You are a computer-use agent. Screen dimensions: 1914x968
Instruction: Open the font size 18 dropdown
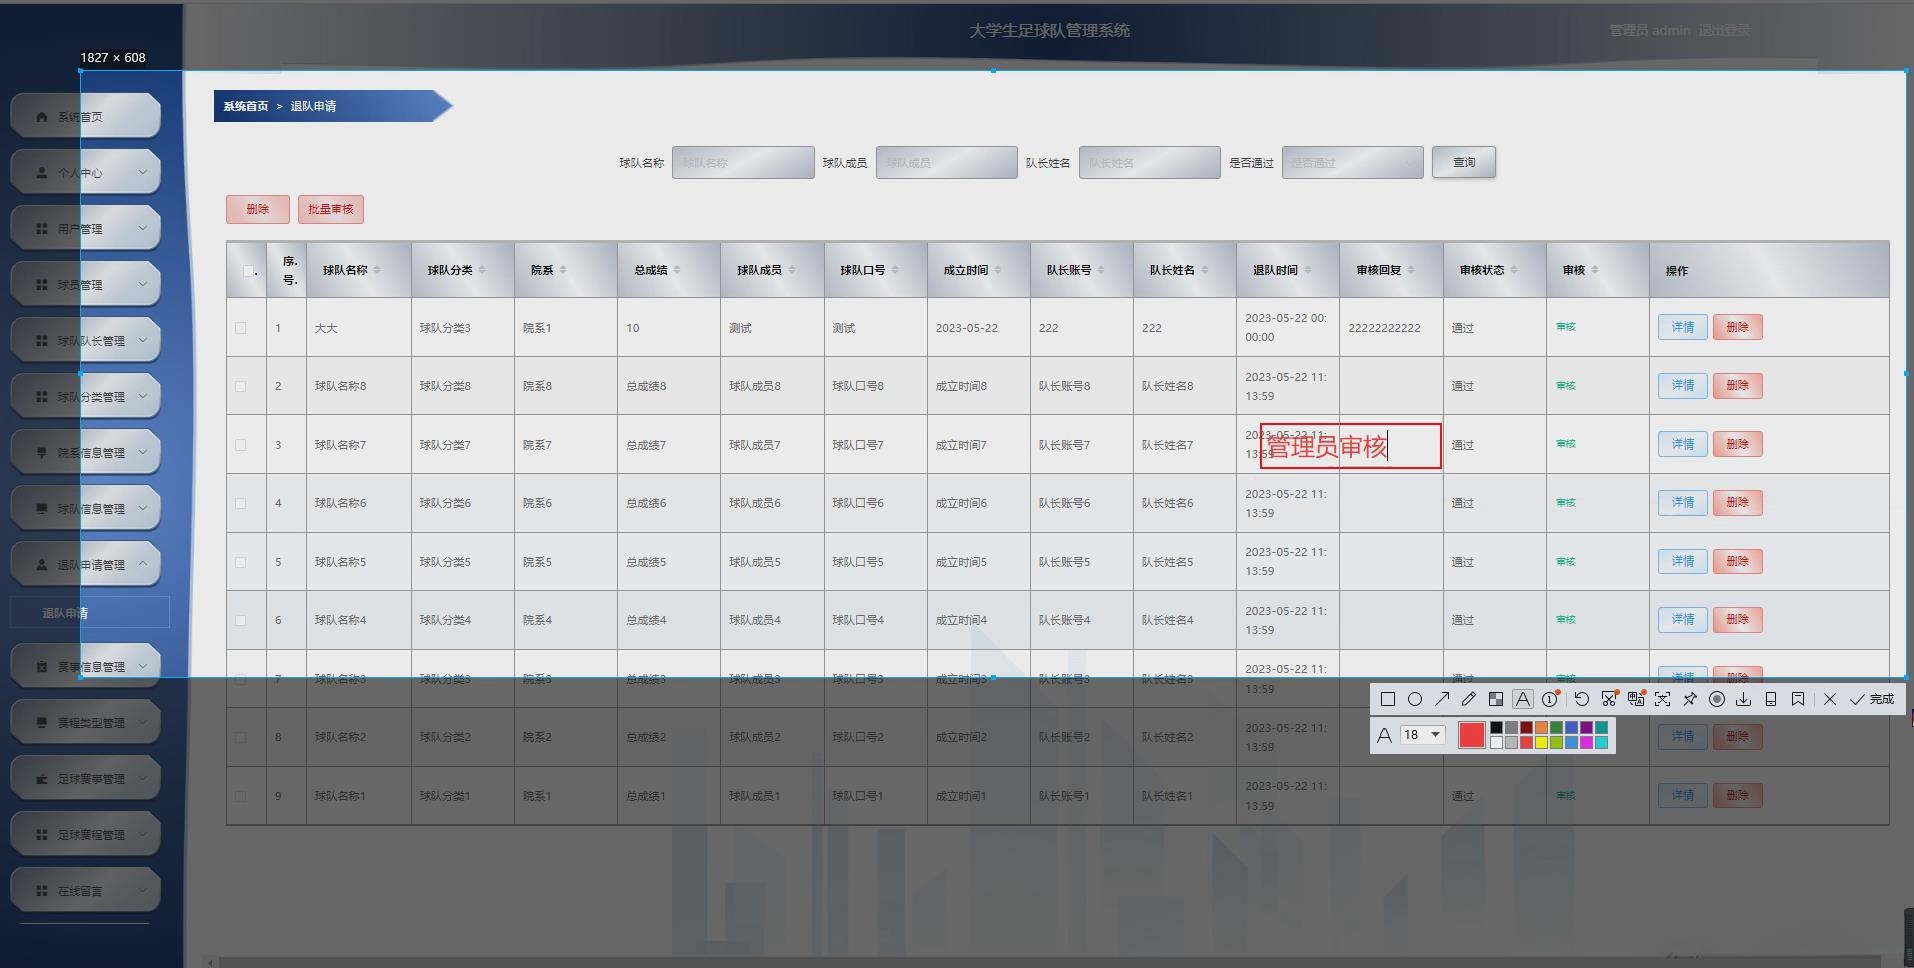tap(1422, 735)
